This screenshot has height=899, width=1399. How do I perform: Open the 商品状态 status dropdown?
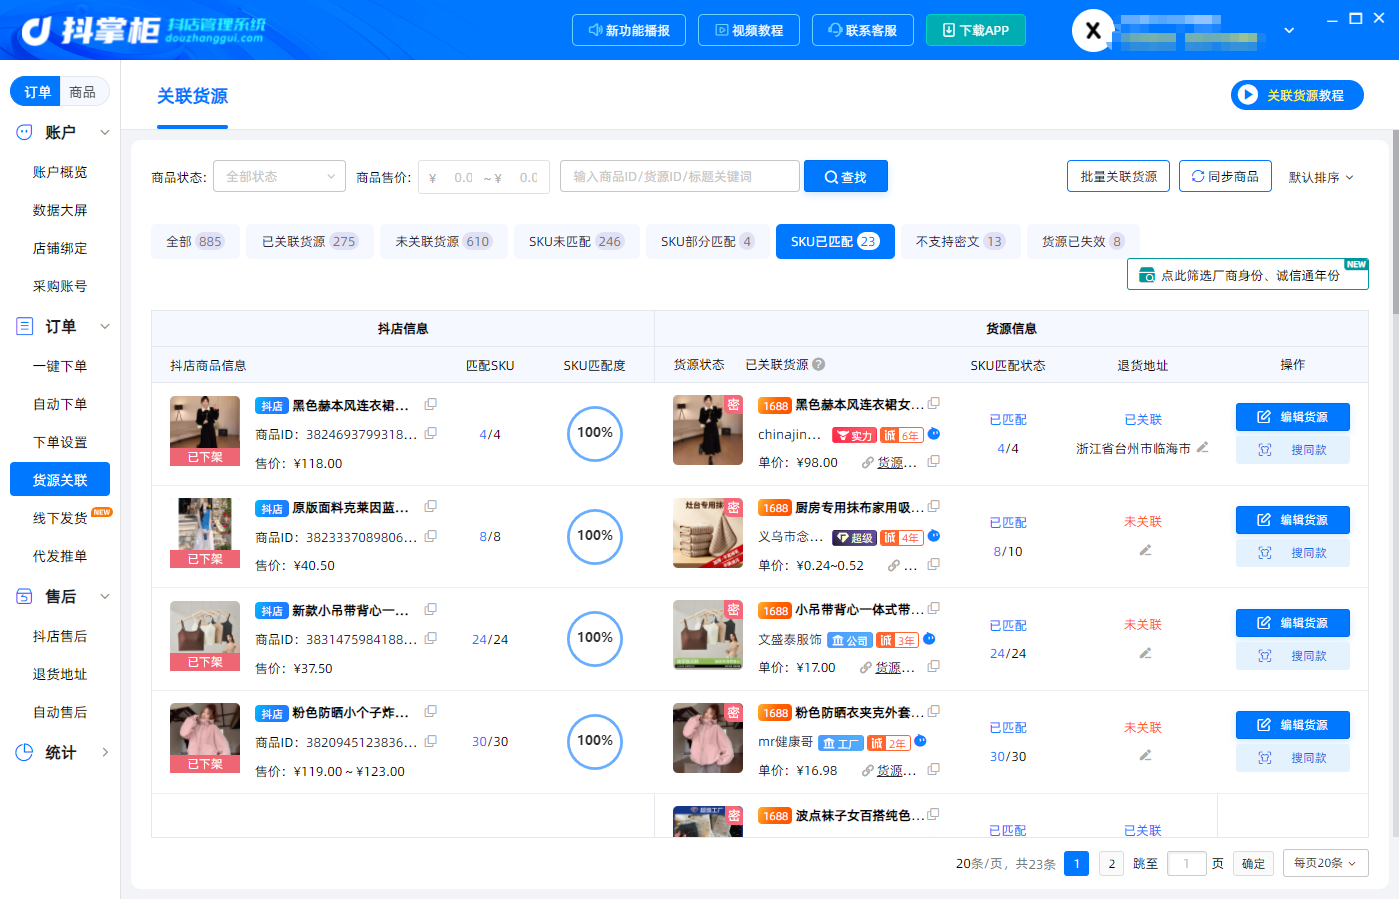[x=279, y=177]
